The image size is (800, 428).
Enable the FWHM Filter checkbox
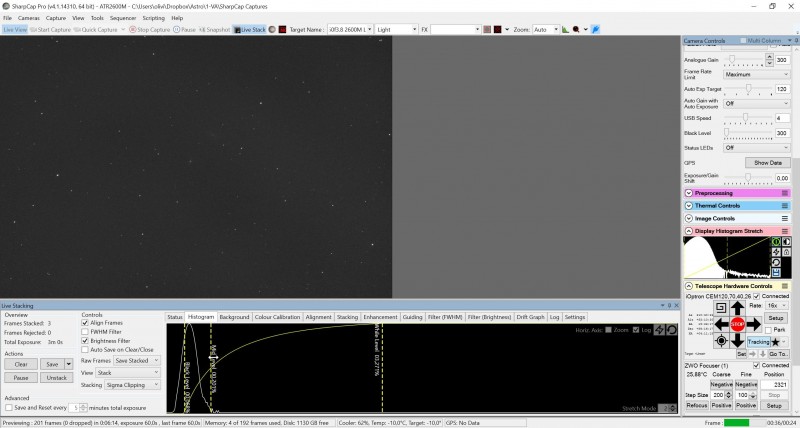[85, 332]
